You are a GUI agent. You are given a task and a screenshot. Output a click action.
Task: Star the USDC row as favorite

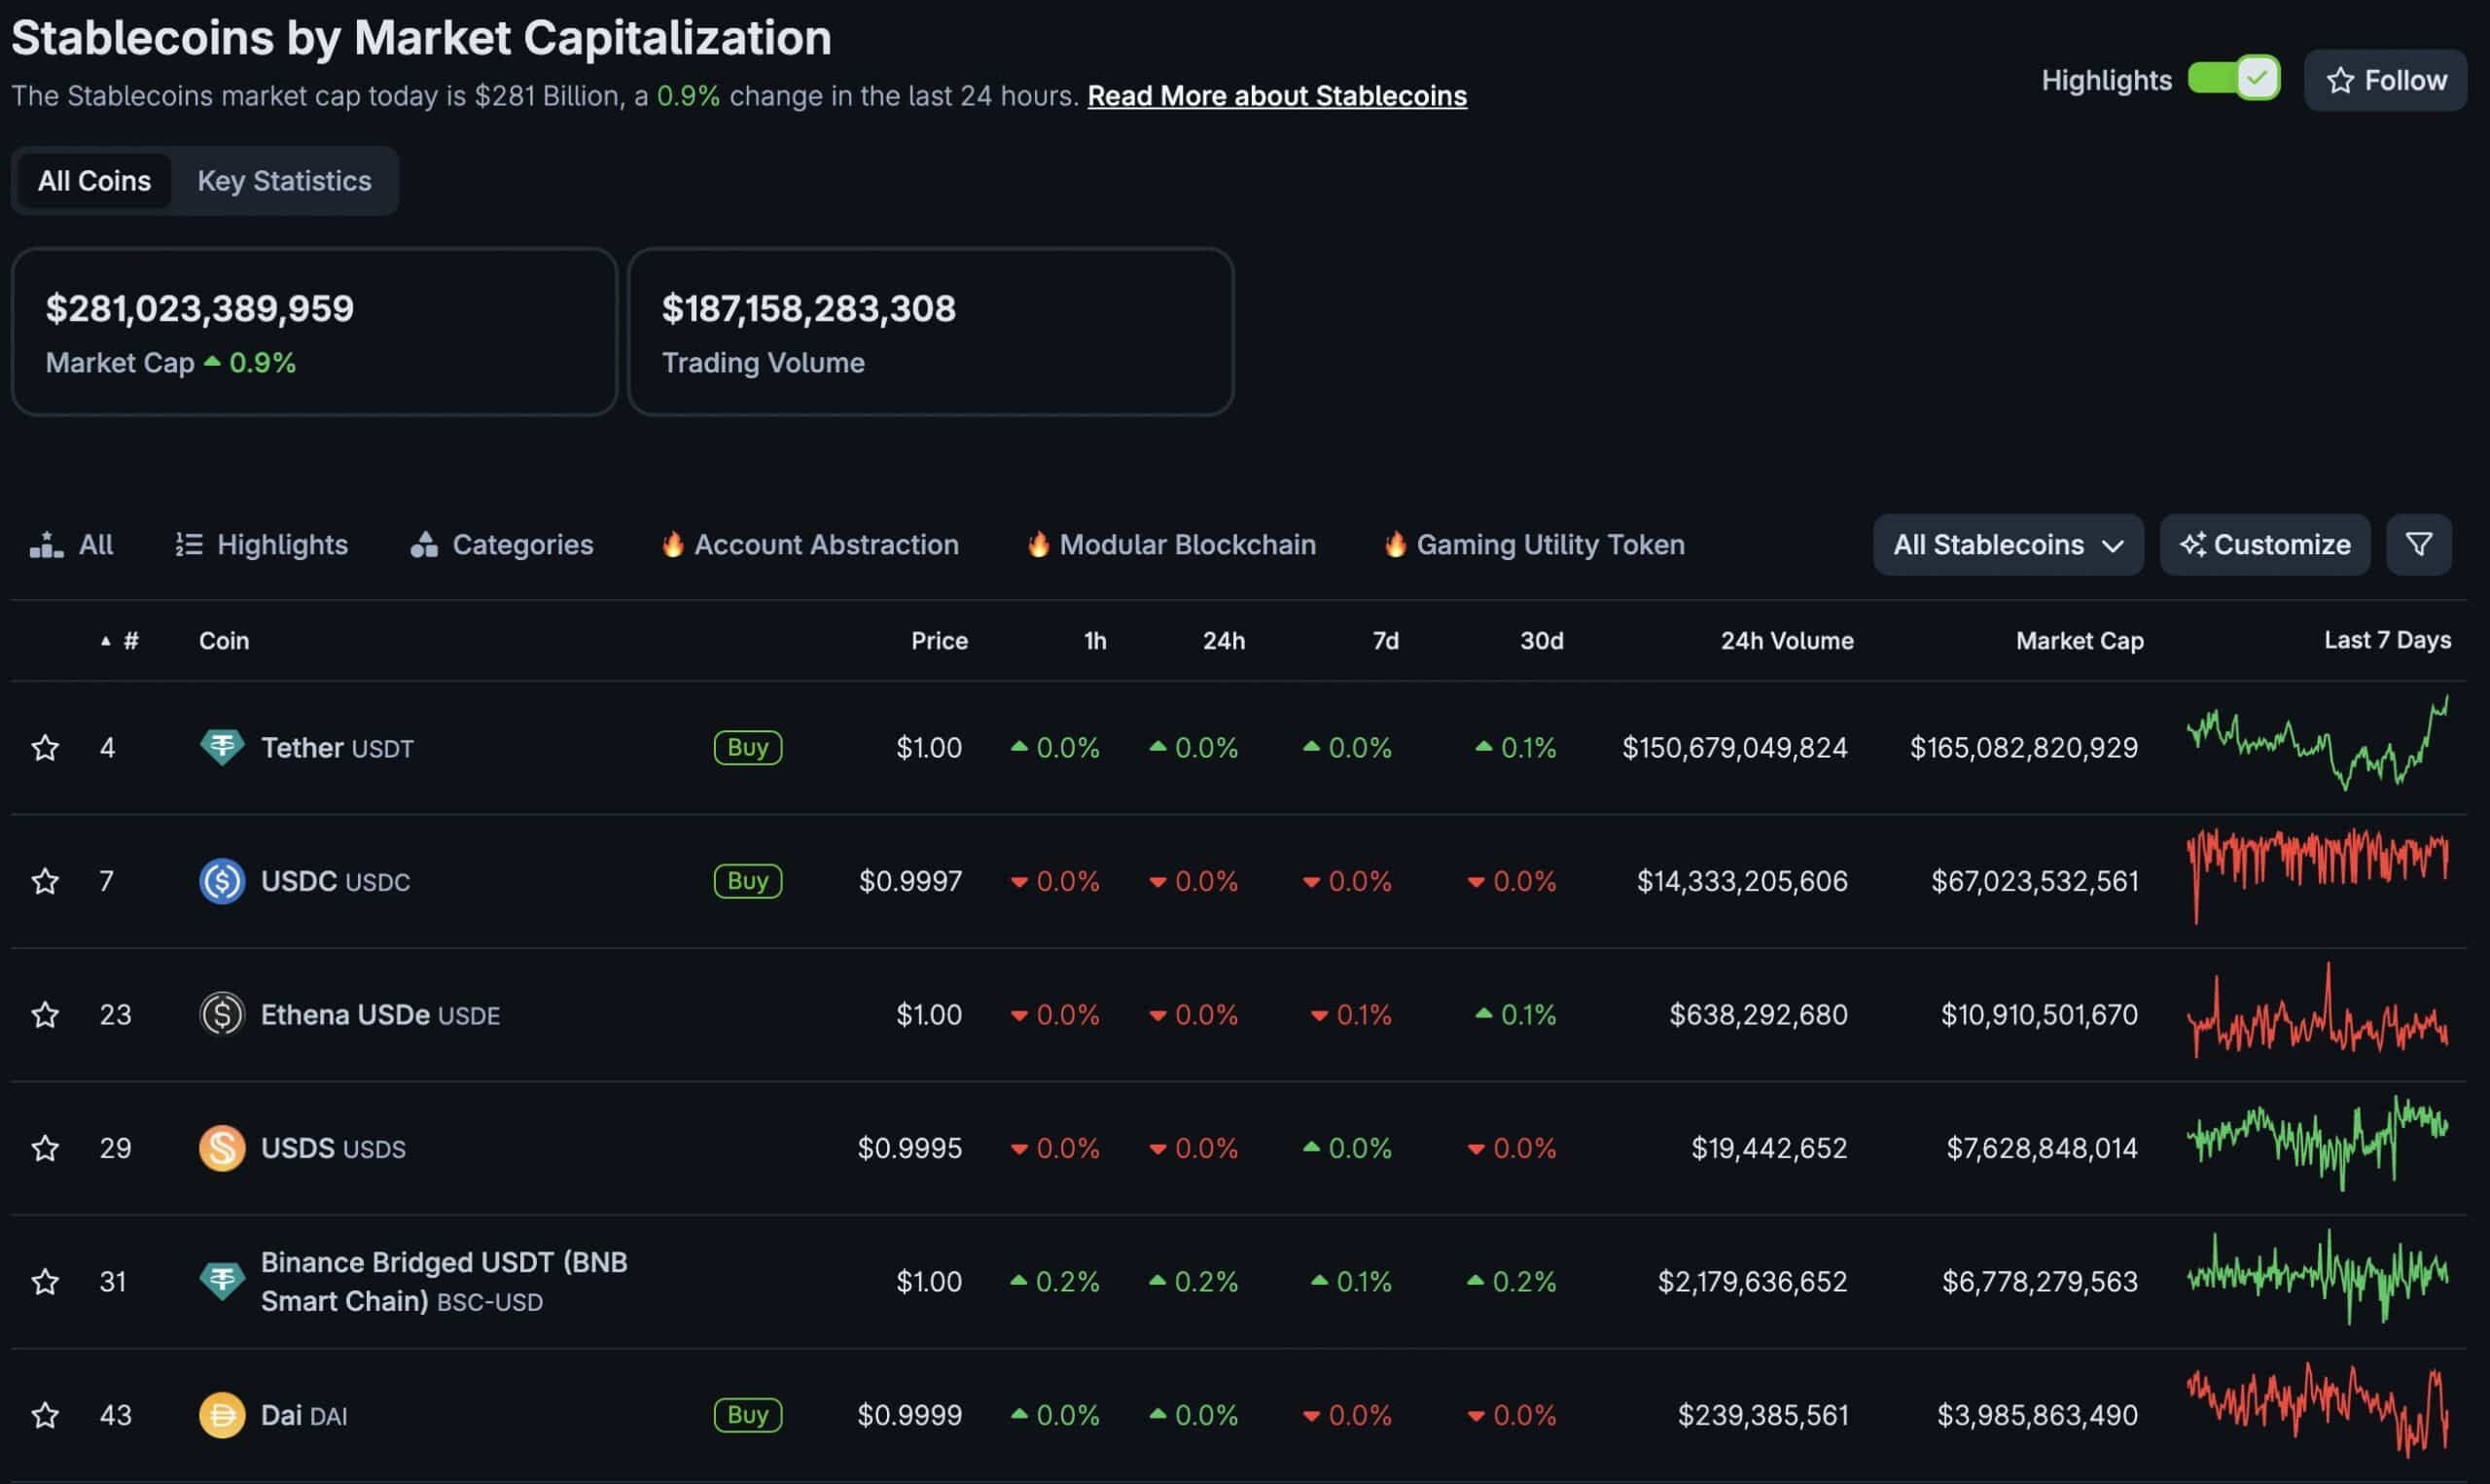pyautogui.click(x=45, y=881)
